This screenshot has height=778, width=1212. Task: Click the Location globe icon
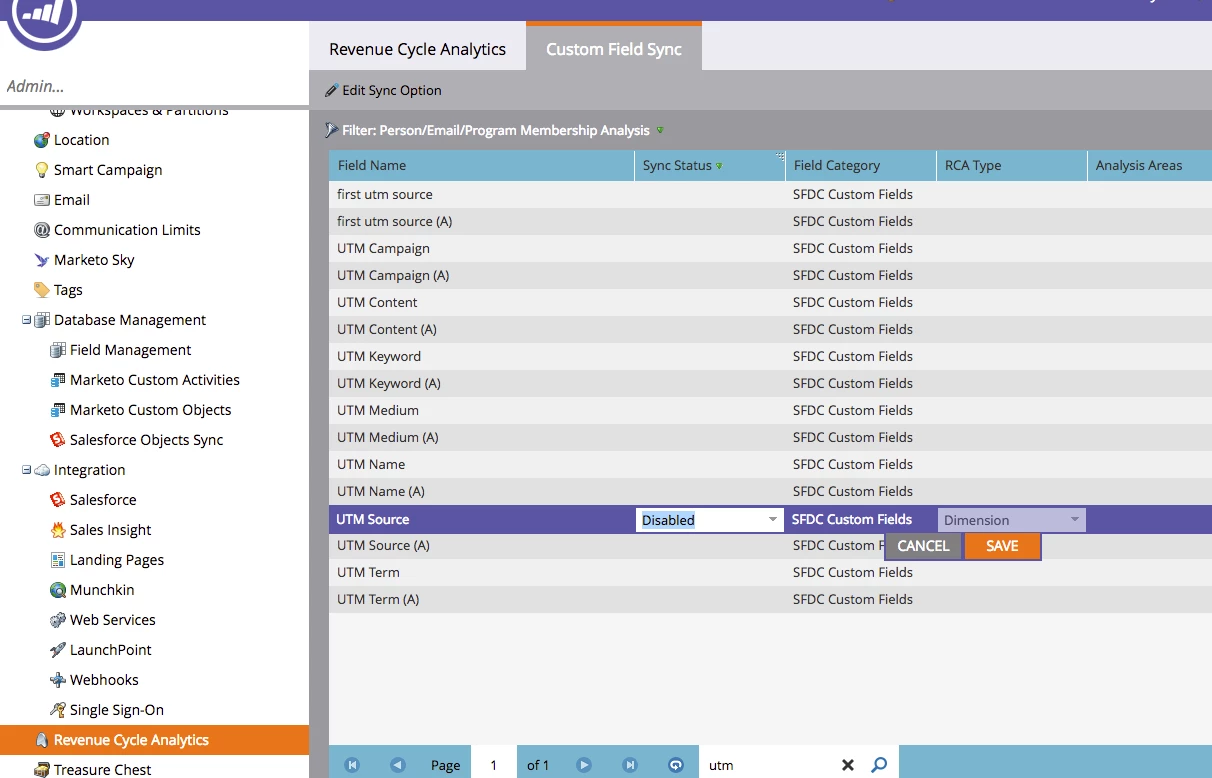coord(41,140)
